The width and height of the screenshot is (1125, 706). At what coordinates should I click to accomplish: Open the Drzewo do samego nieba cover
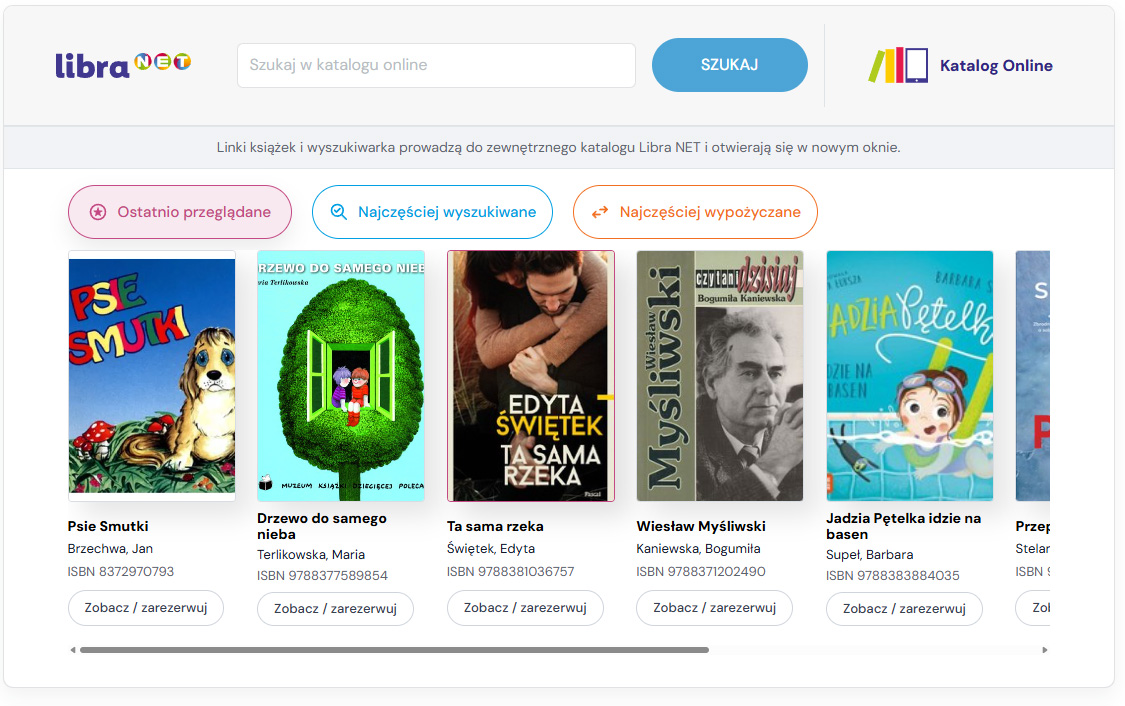point(341,375)
